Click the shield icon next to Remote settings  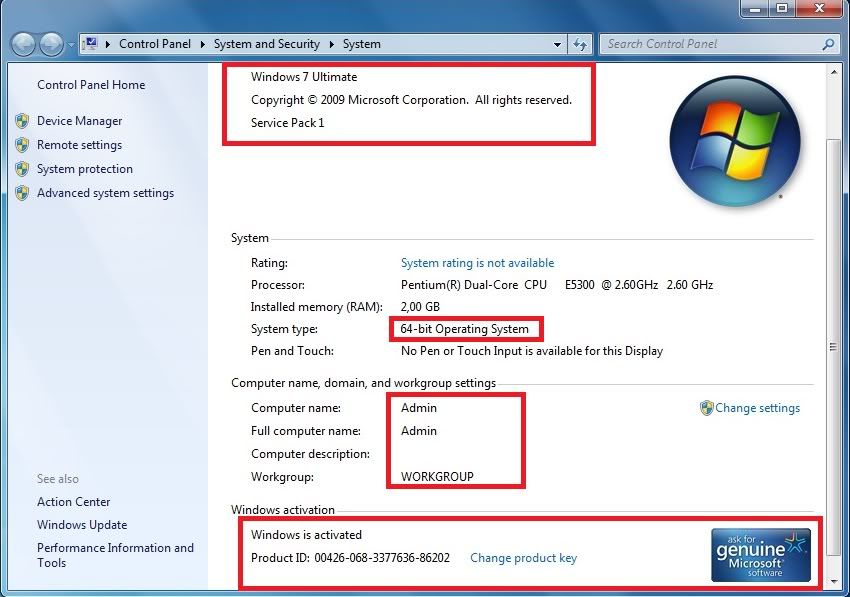(22, 145)
